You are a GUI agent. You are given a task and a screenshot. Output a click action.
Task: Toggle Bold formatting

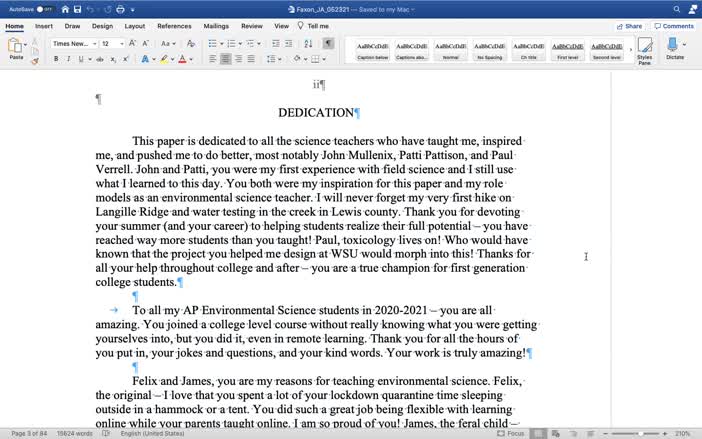pos(56,59)
